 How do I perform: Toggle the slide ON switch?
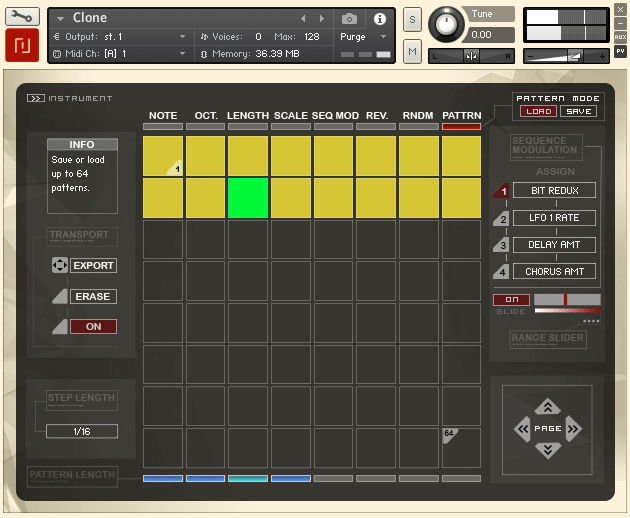(x=511, y=299)
